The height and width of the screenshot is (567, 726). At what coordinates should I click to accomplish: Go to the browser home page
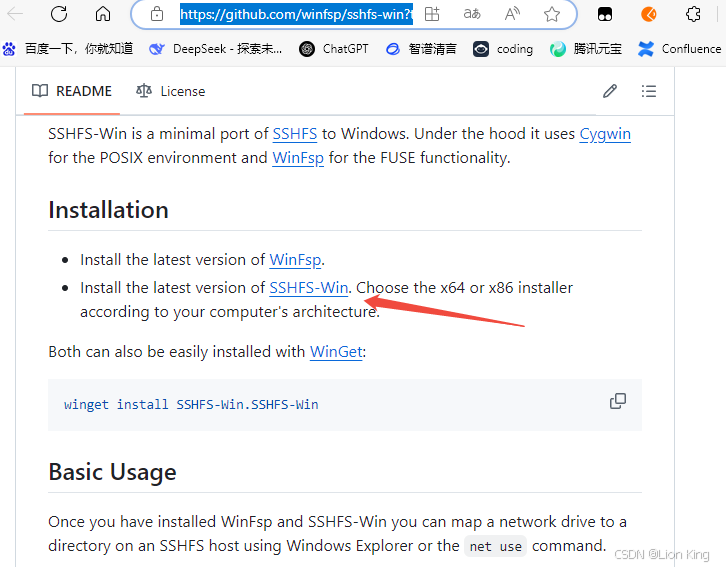click(x=103, y=14)
